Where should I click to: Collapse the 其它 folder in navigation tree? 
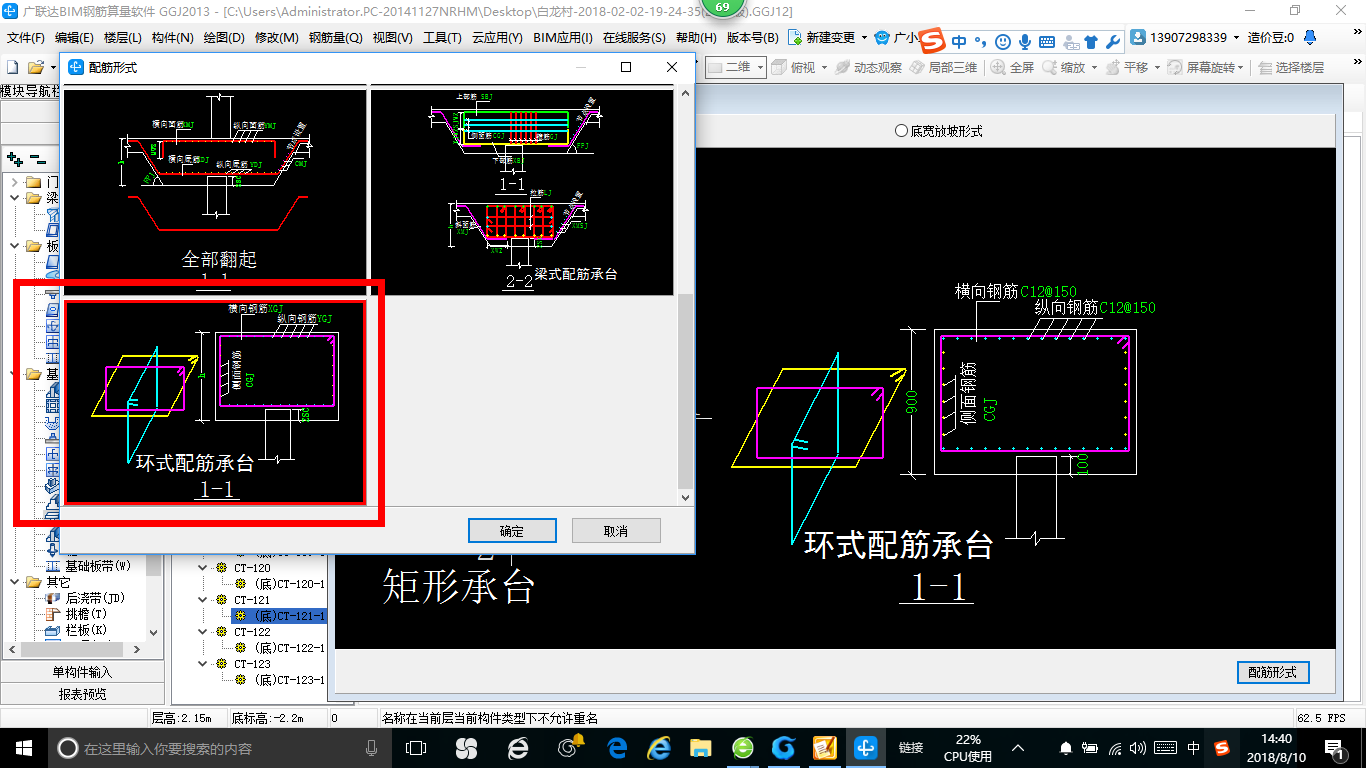15,582
